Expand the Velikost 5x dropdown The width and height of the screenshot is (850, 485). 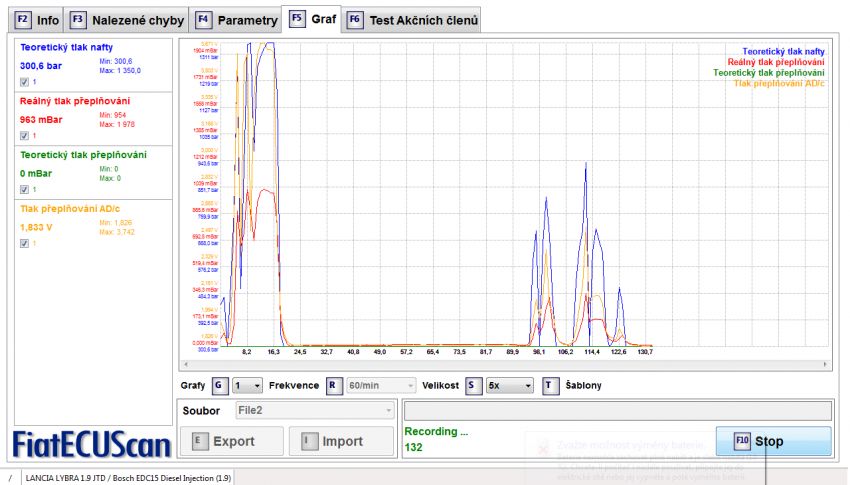508,385
